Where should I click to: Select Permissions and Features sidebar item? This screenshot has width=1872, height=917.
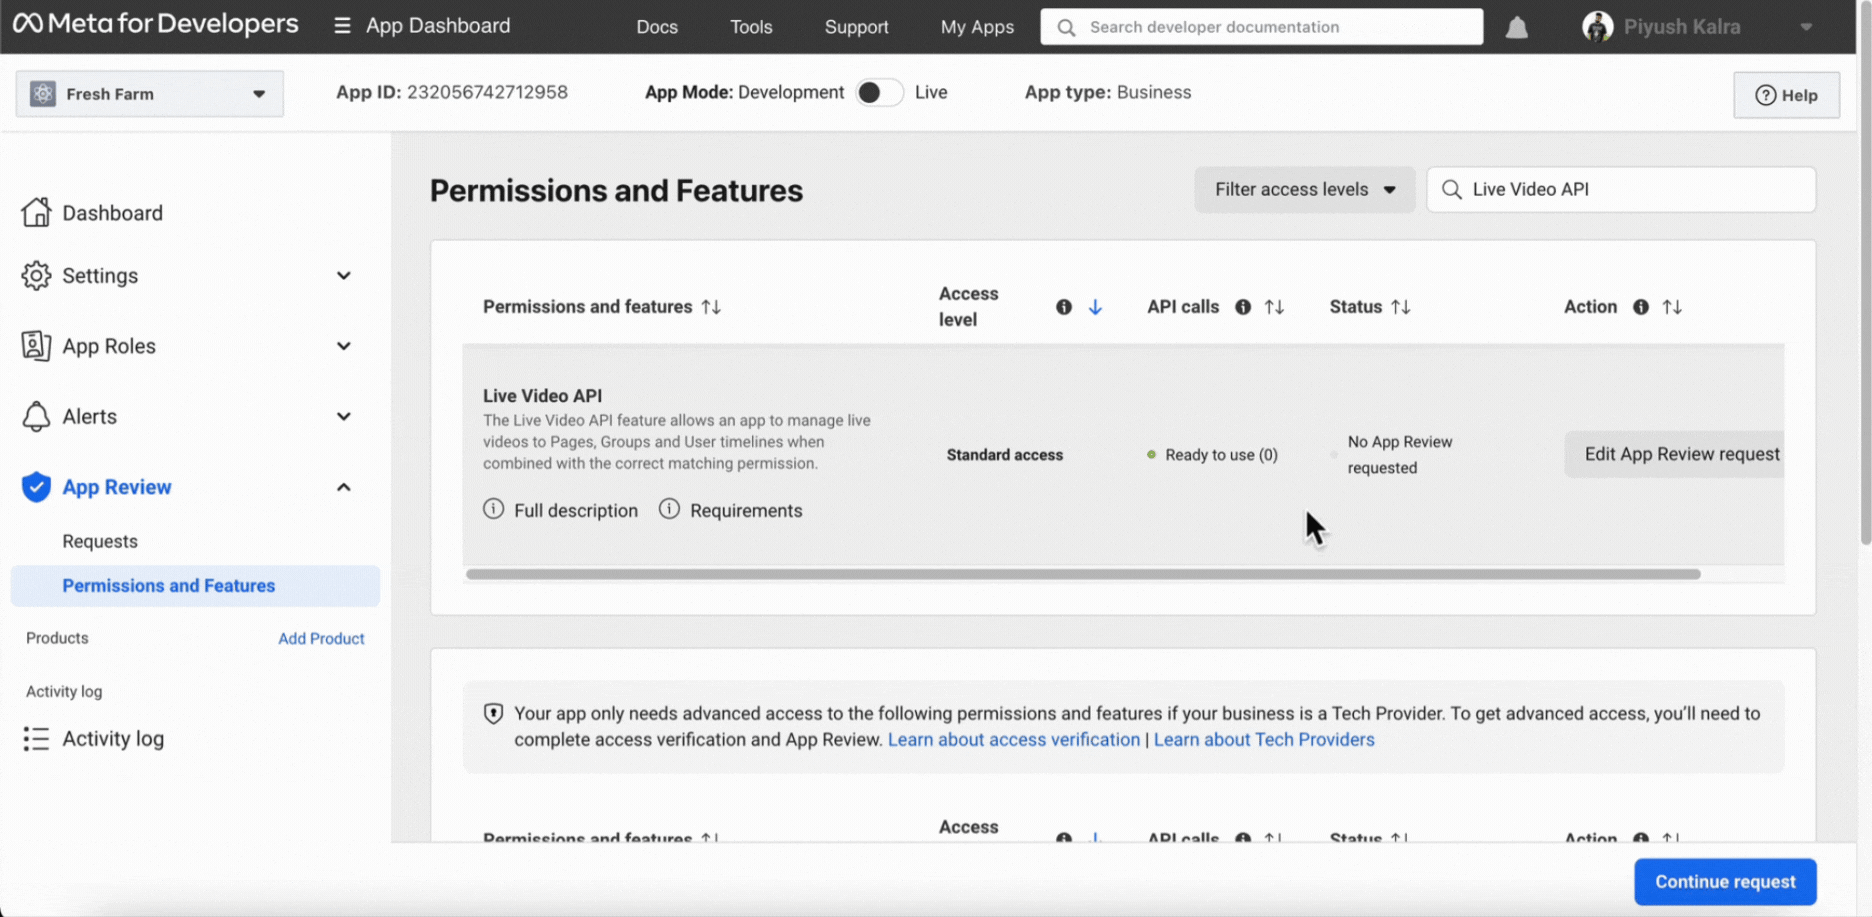pyautogui.click(x=195, y=586)
